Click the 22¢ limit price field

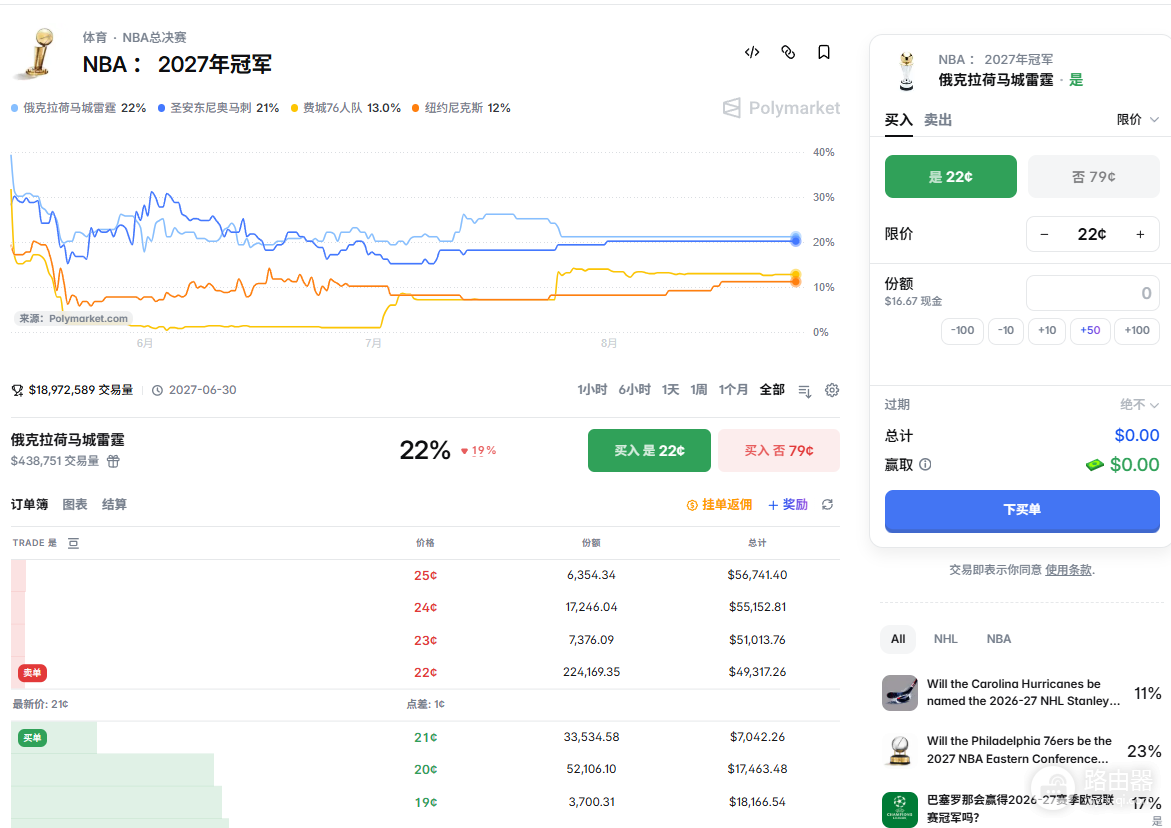click(1092, 234)
